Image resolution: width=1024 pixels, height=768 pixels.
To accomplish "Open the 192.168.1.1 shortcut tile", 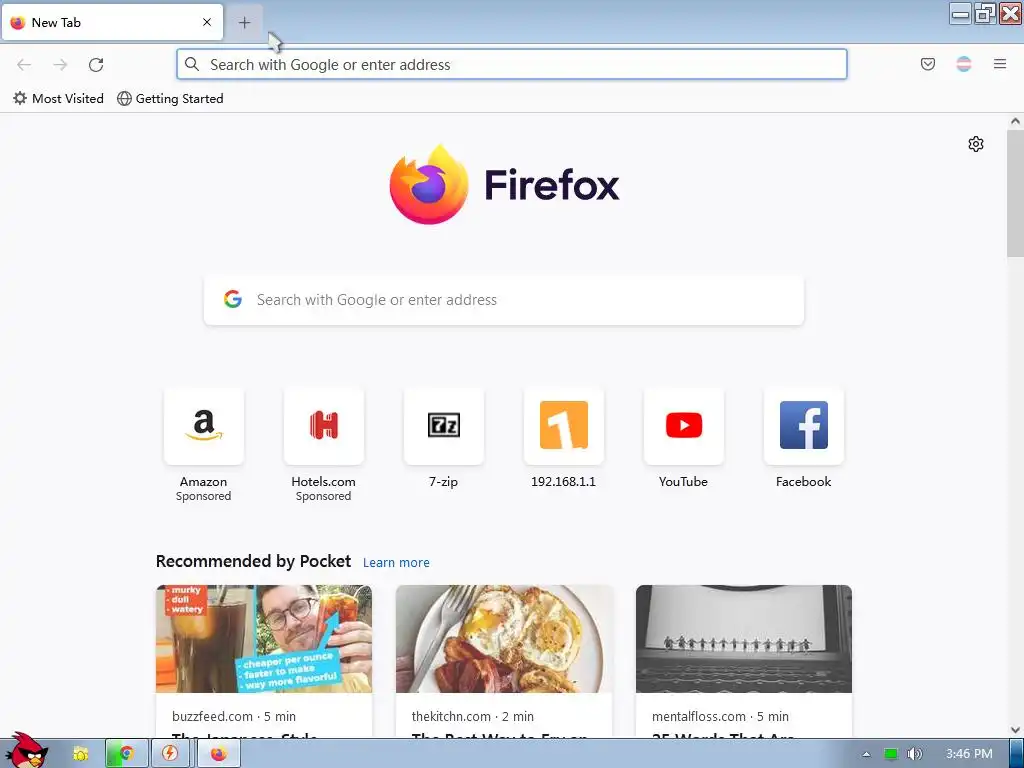I will click(564, 426).
